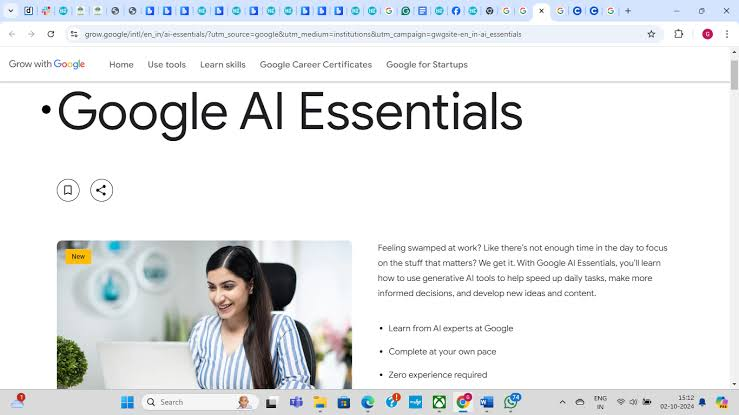Open the notification bell in the system tray
Image resolution: width=739 pixels, height=415 pixels.
click(702, 402)
